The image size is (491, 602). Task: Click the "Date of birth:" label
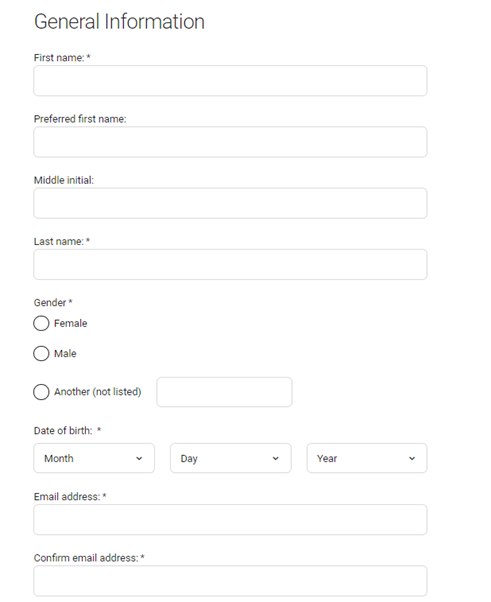click(x=63, y=431)
